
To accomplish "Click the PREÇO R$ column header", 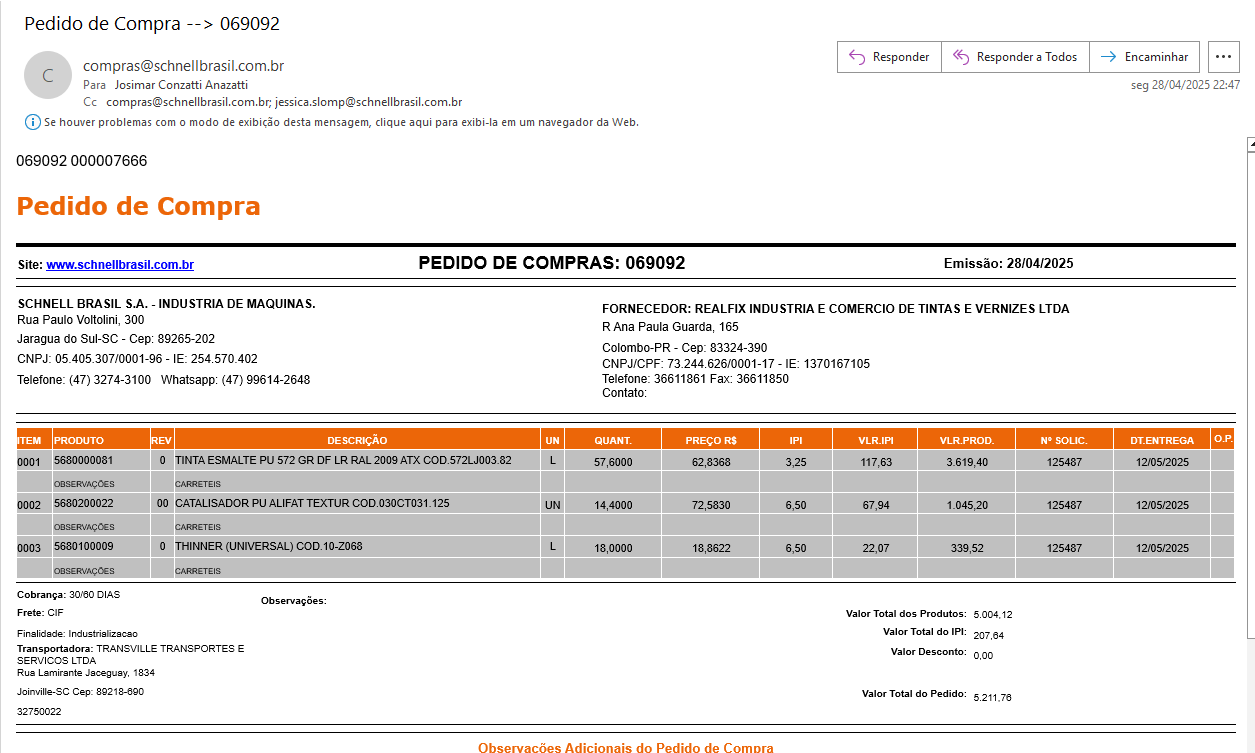I will pos(711,440).
